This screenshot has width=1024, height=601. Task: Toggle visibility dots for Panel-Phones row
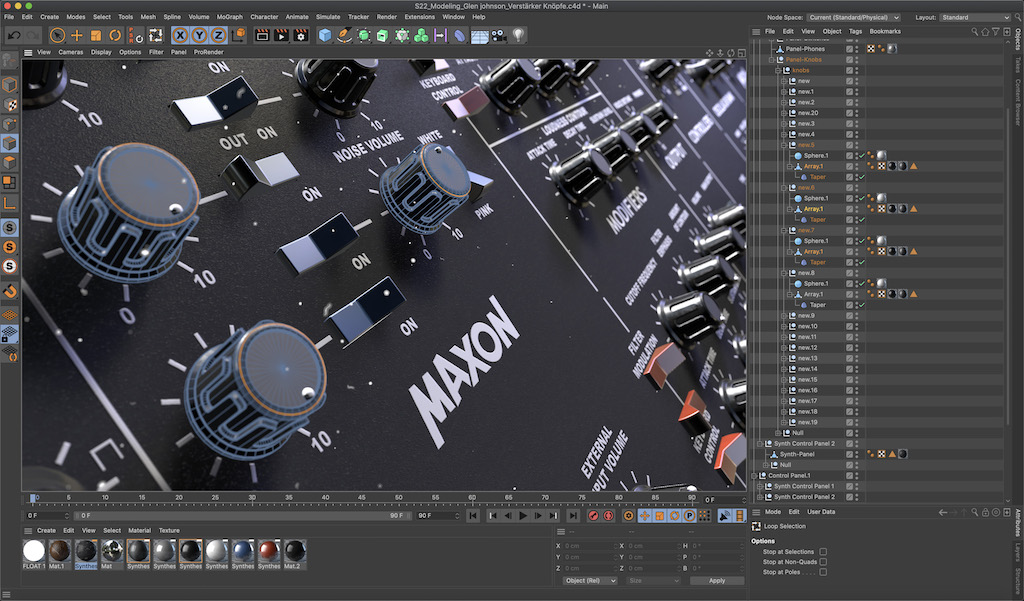857,49
